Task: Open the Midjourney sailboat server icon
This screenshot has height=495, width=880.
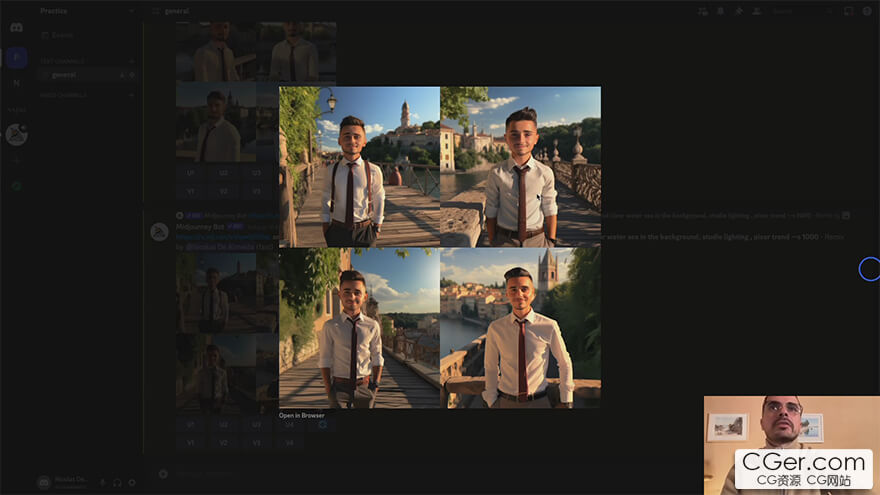Action: pyautogui.click(x=16, y=135)
